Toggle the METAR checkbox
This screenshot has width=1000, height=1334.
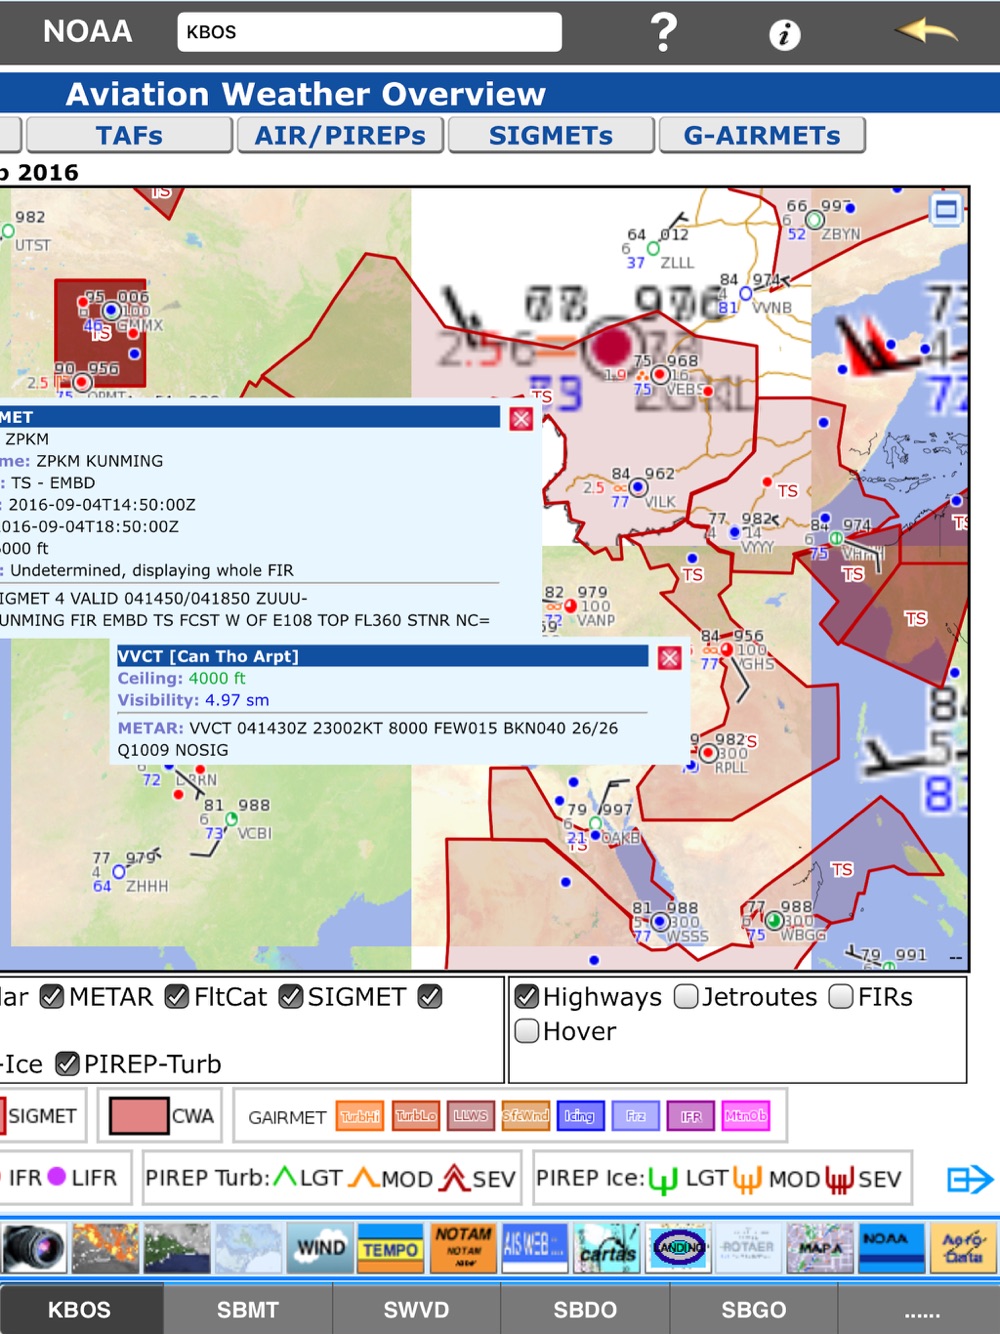(52, 997)
